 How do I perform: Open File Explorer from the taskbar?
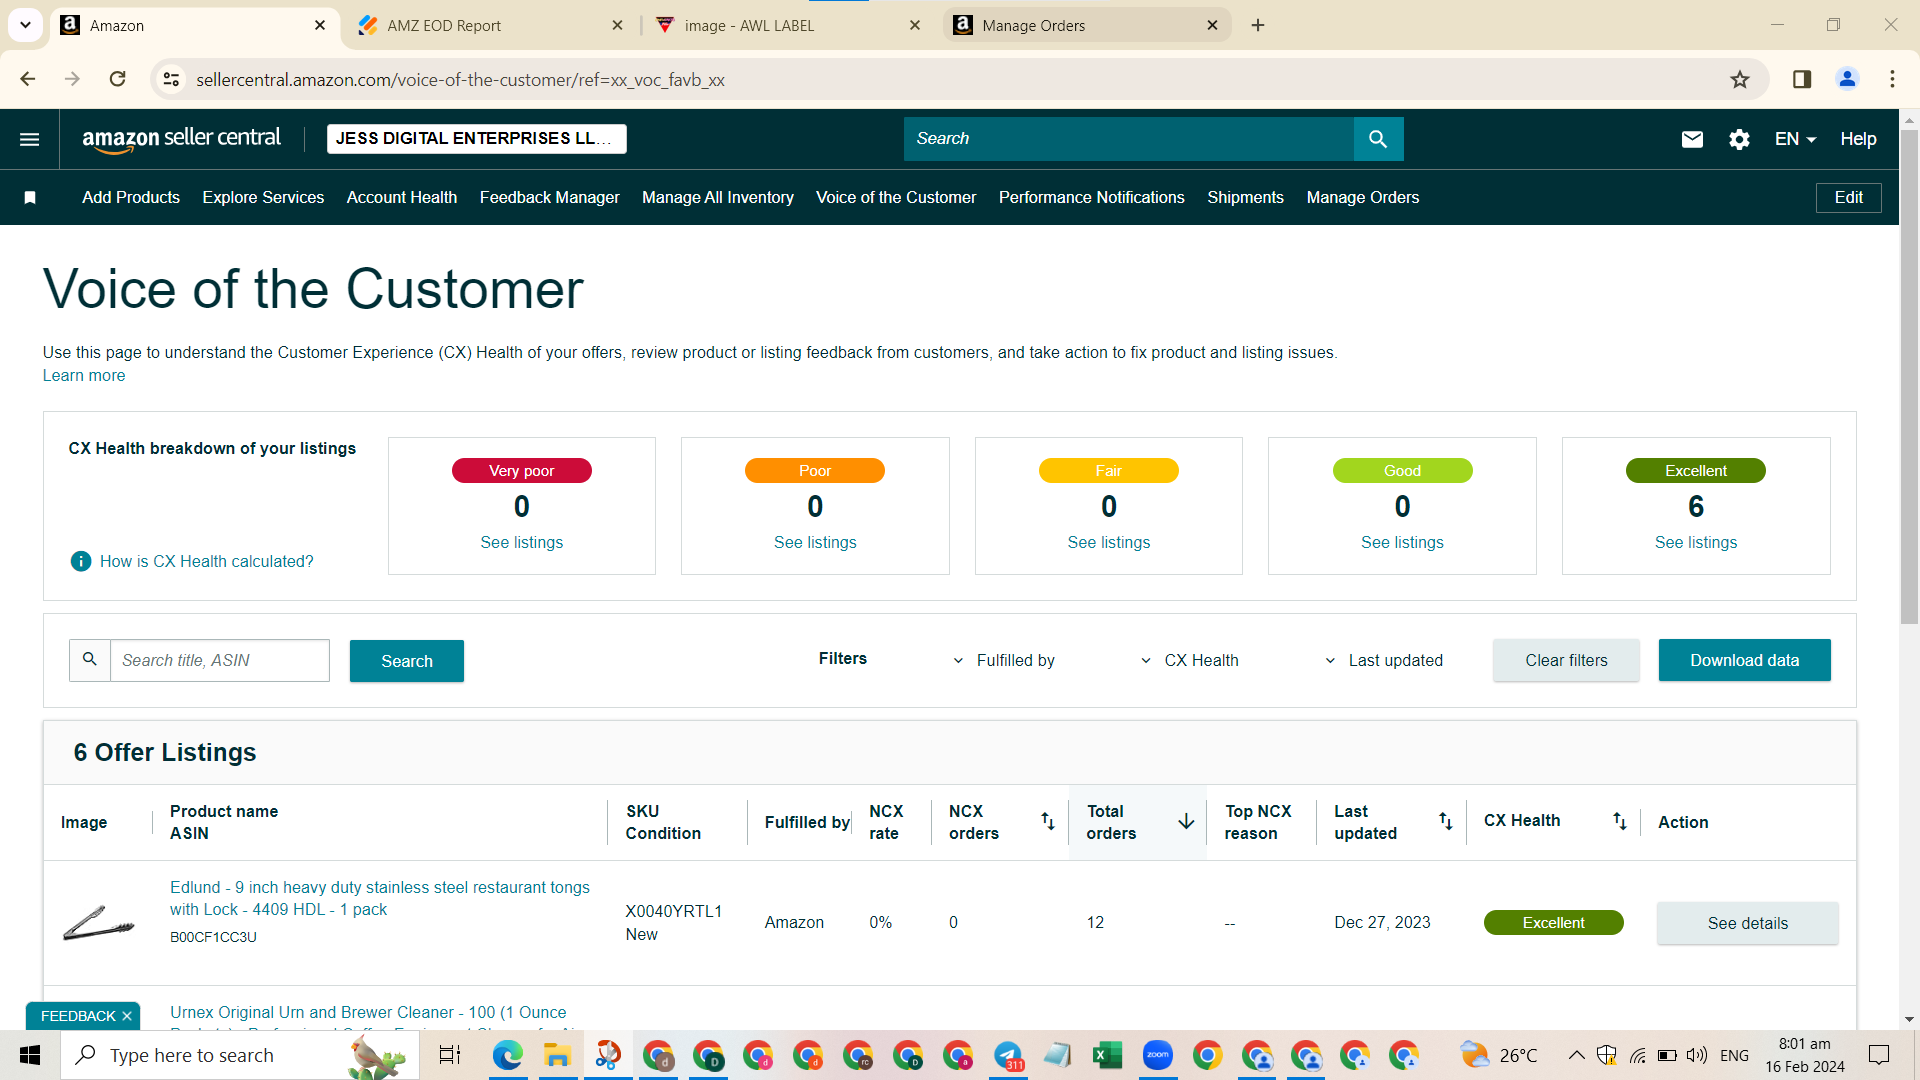[x=557, y=1055]
